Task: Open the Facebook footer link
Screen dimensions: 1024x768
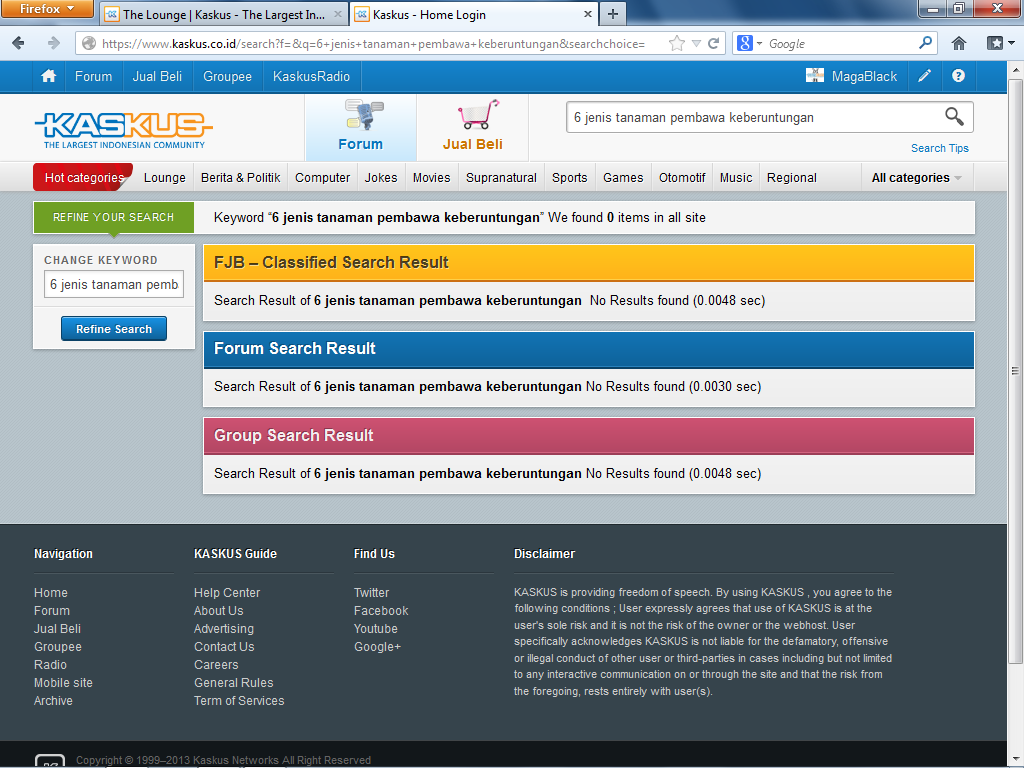Action: pyautogui.click(x=381, y=611)
